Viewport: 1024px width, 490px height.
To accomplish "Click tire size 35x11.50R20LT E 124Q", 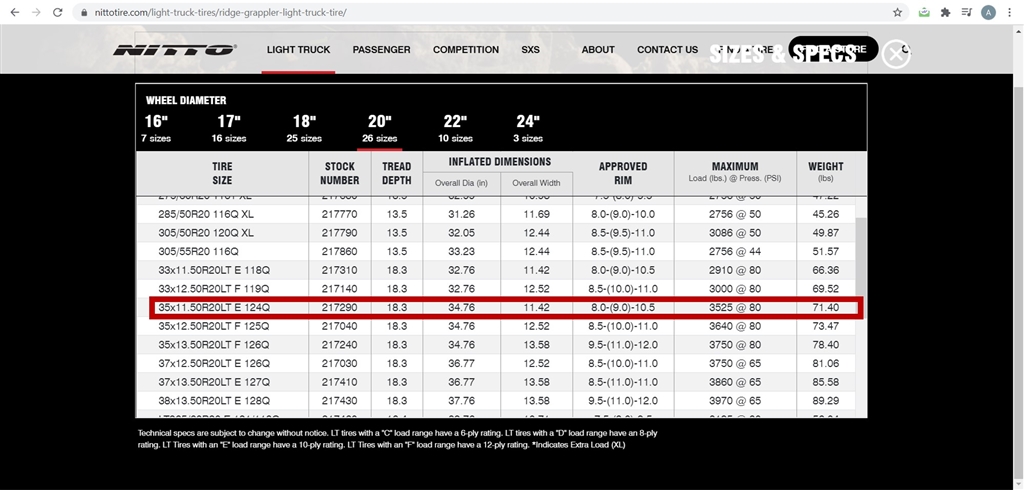I will coord(214,307).
